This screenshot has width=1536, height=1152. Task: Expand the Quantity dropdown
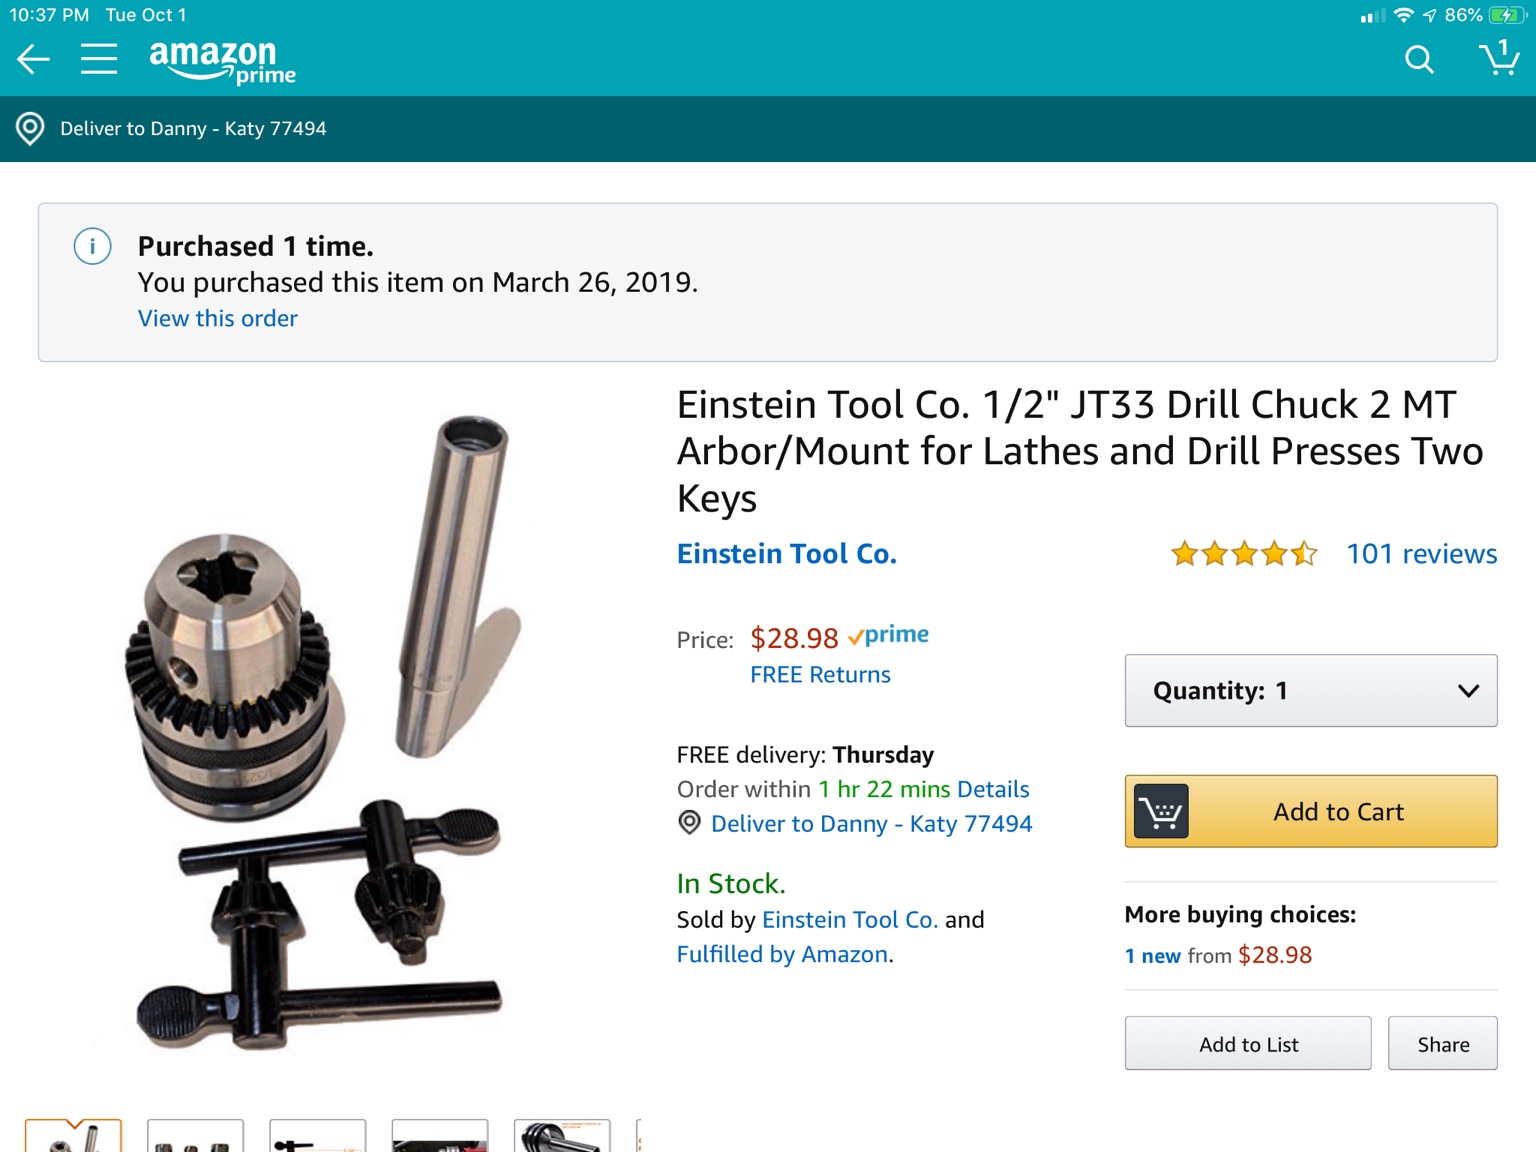[x=1311, y=691]
